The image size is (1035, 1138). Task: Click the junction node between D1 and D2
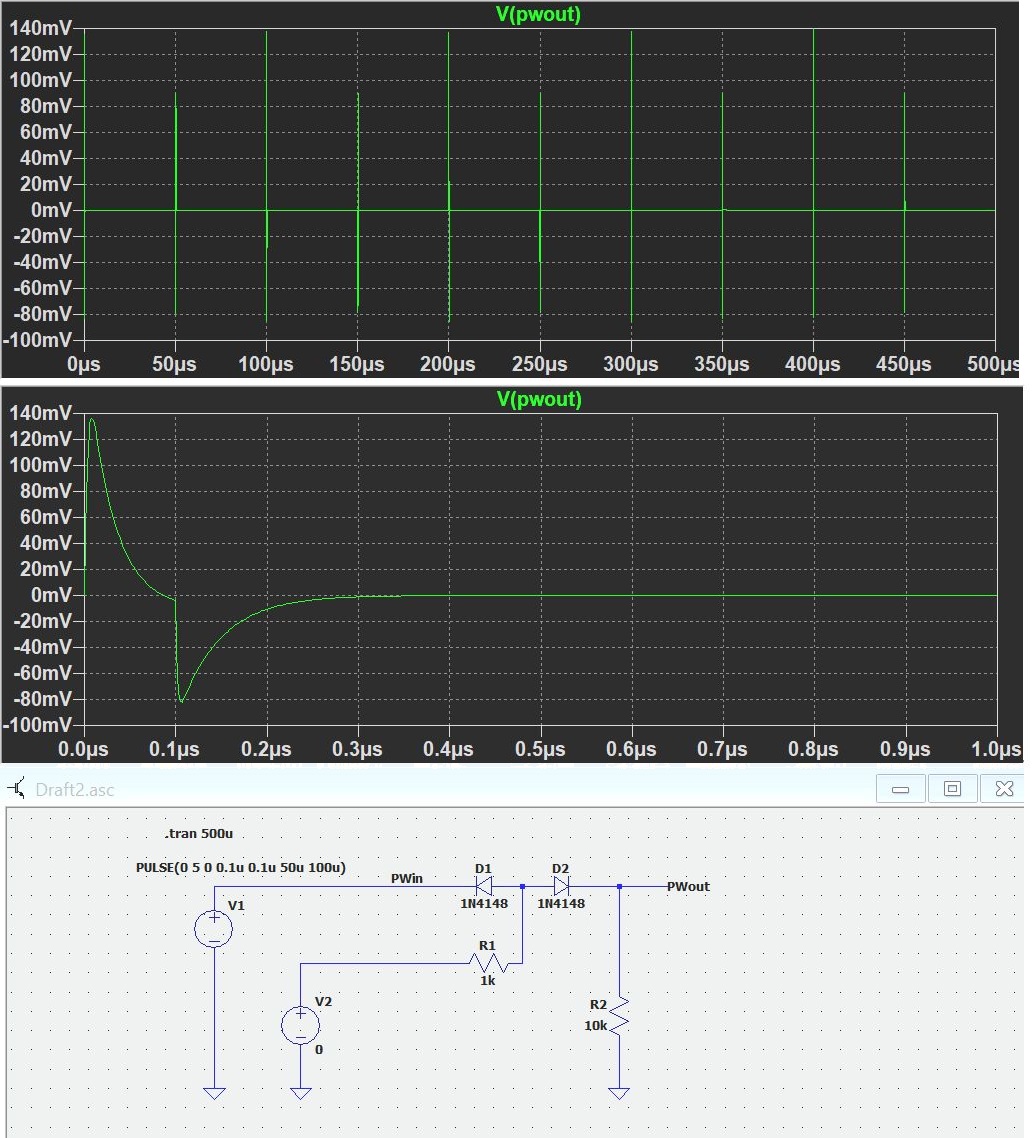pos(523,886)
